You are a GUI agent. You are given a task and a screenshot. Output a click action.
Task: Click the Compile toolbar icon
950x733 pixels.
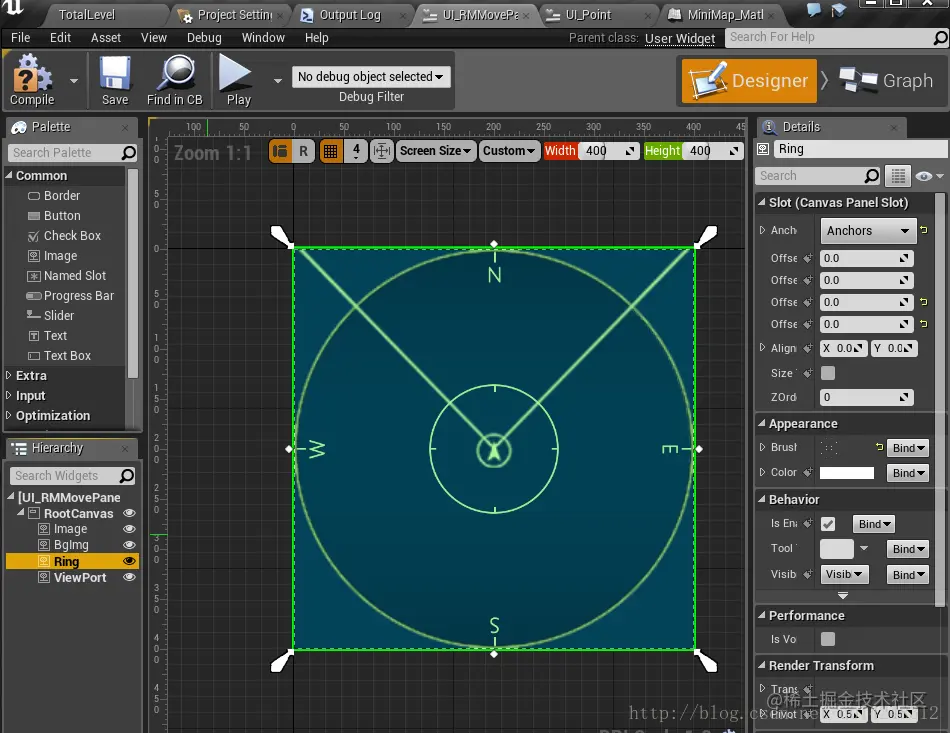click(31, 78)
